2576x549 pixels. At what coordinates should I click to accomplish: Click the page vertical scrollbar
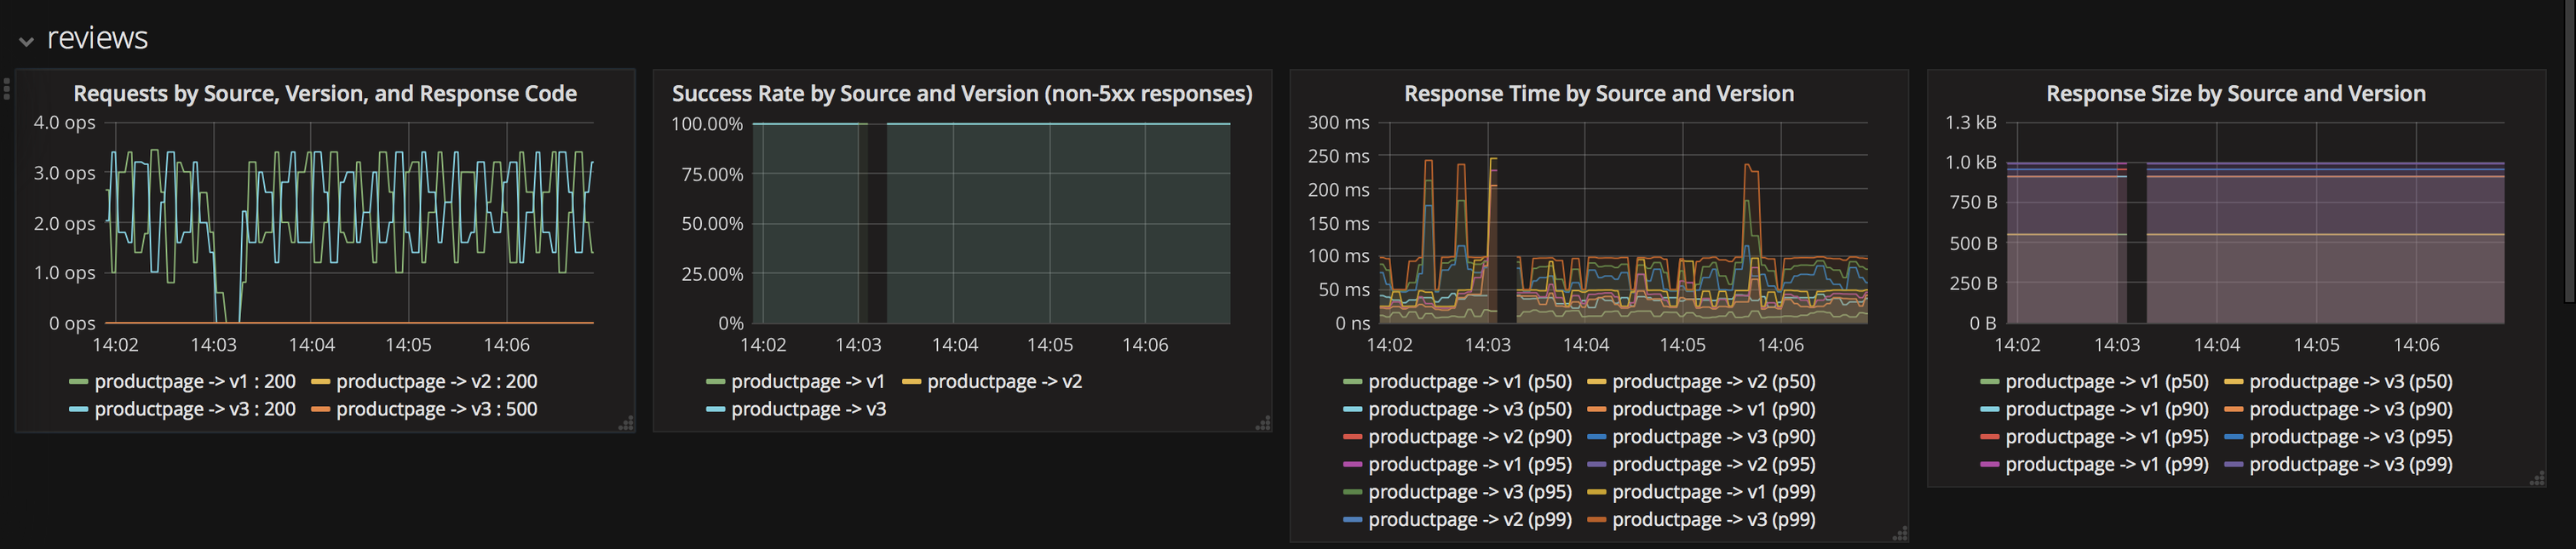pos(2570,150)
